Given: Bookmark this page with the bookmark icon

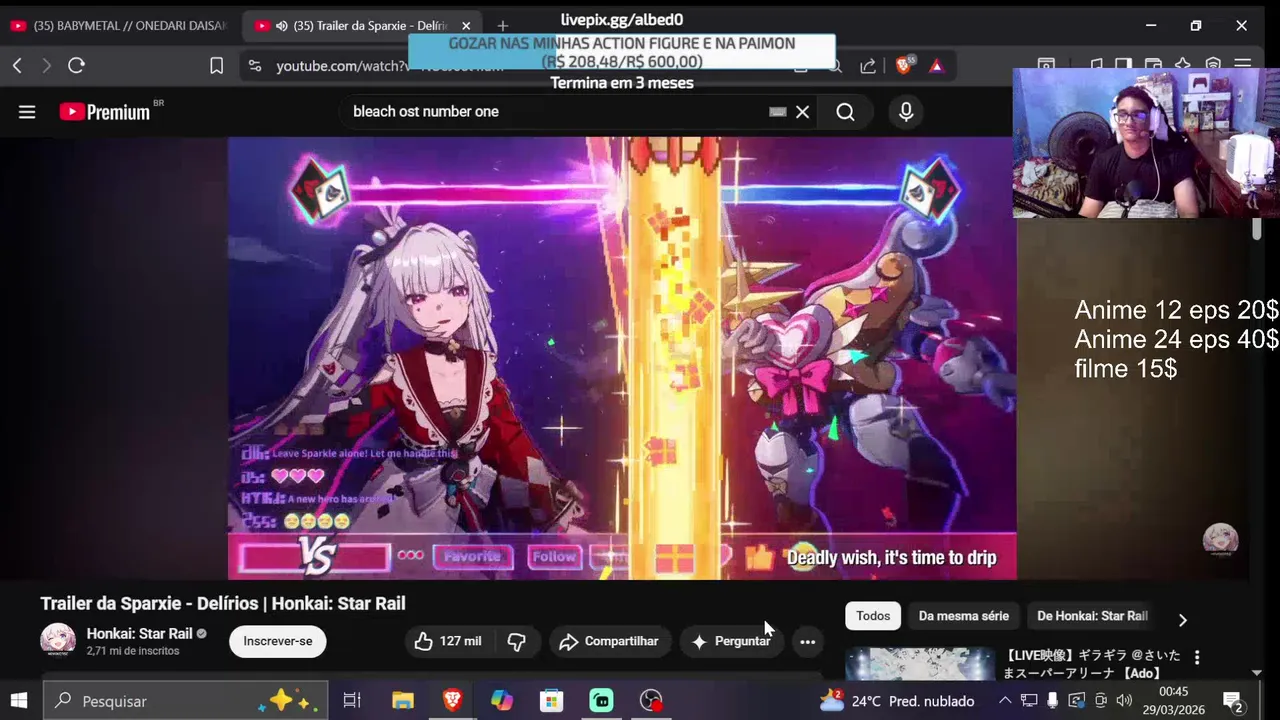Looking at the screenshot, I should click(216, 66).
